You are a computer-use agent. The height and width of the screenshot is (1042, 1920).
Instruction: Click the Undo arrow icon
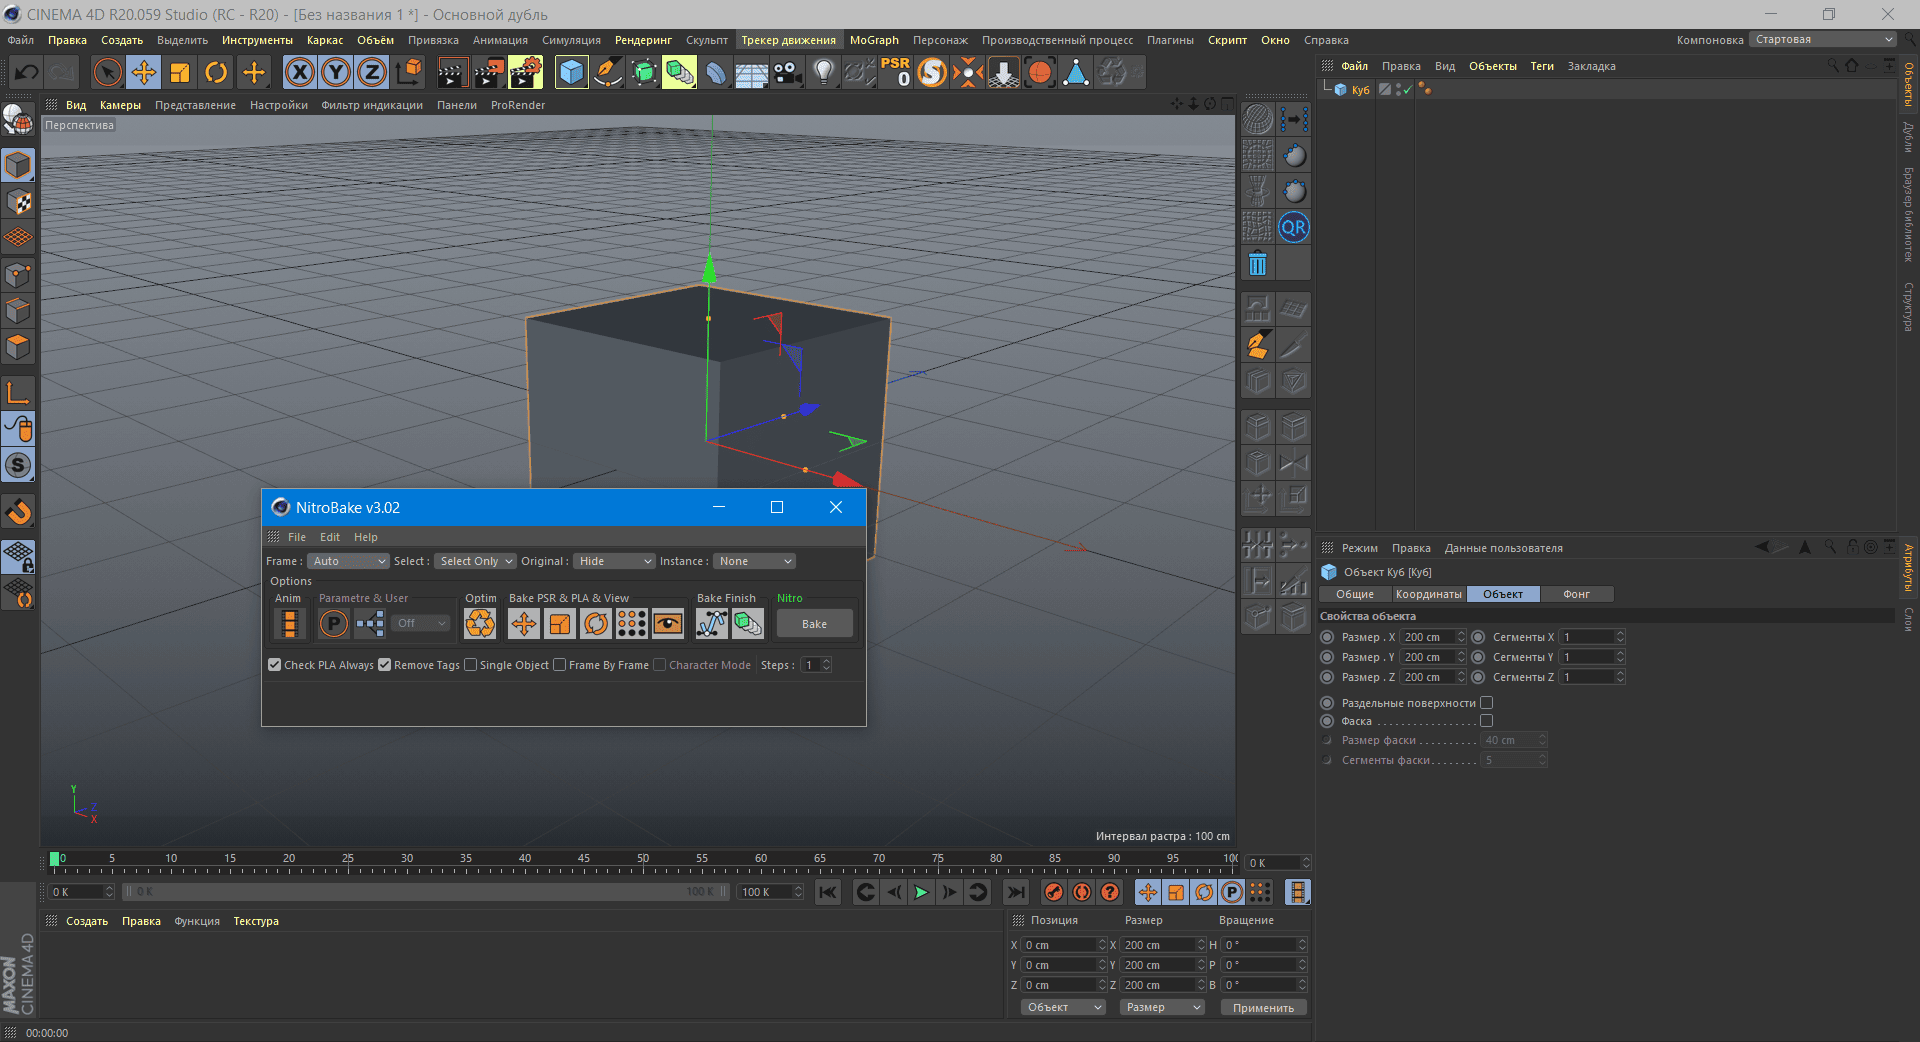pyautogui.click(x=27, y=72)
